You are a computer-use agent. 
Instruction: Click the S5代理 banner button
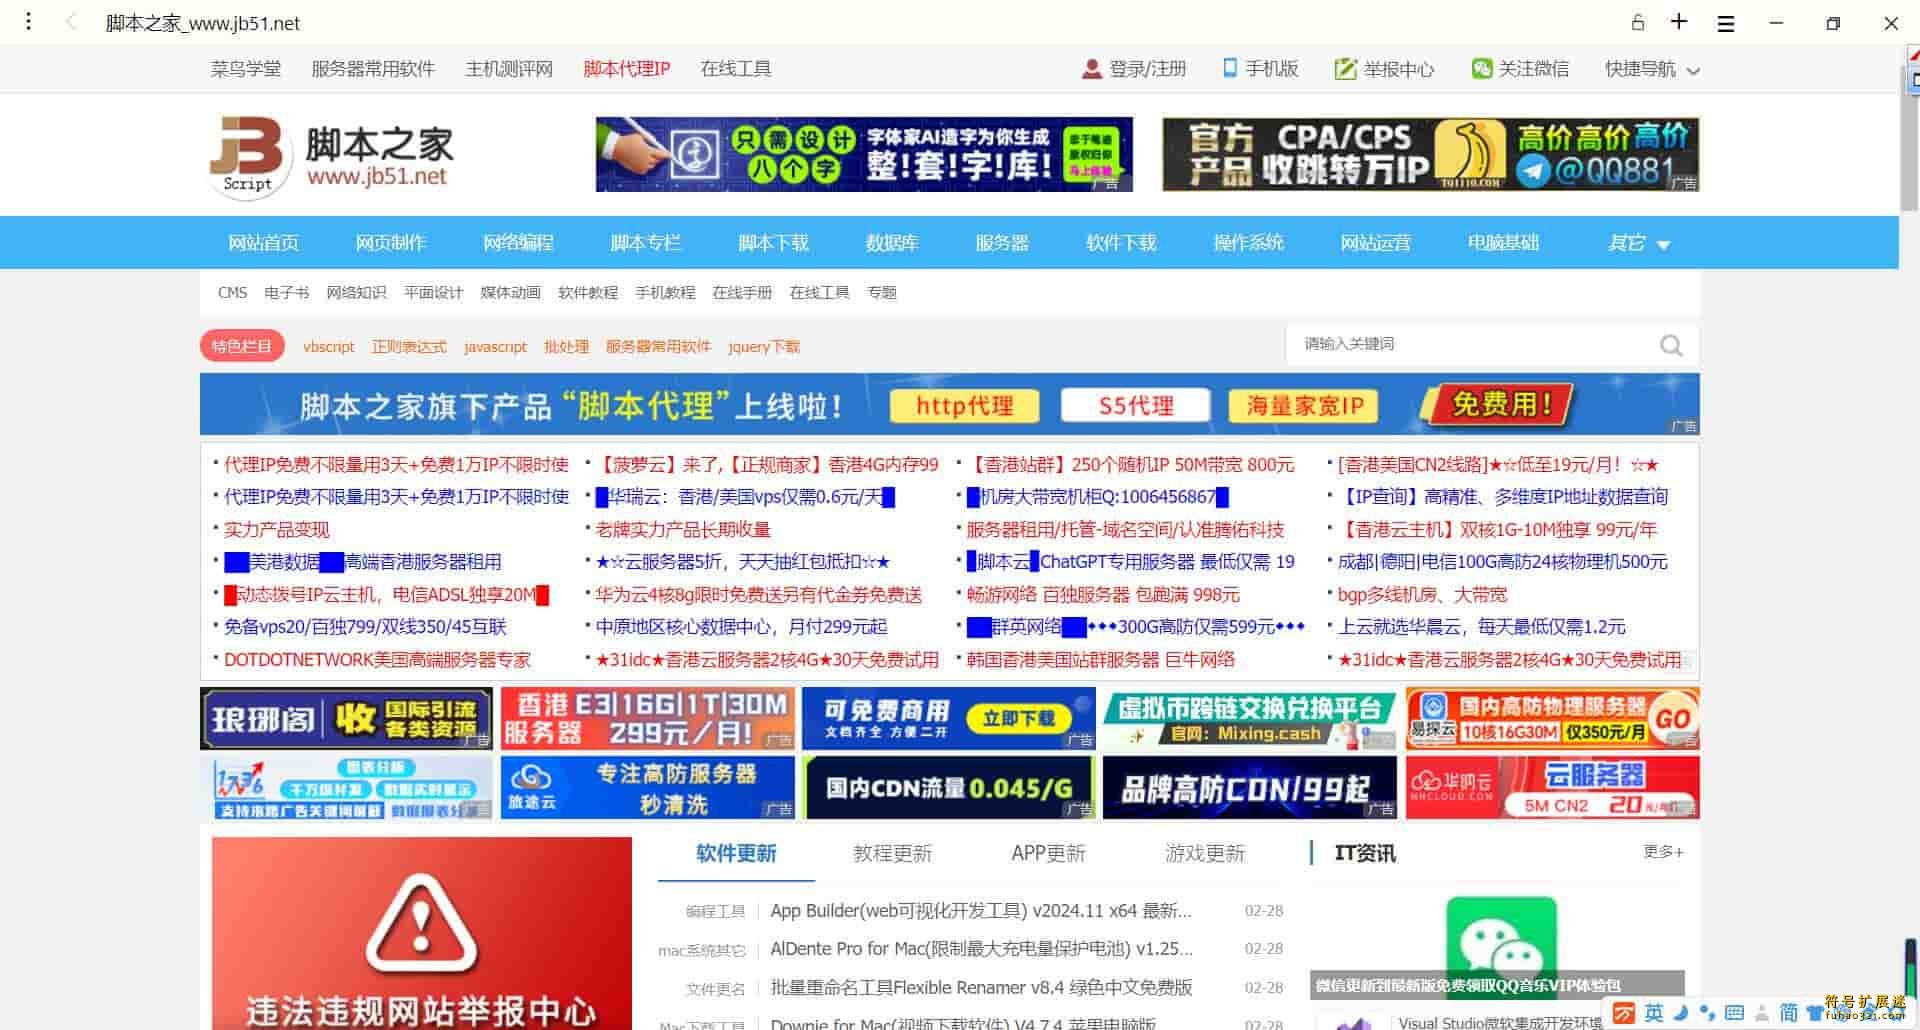pos(1136,406)
